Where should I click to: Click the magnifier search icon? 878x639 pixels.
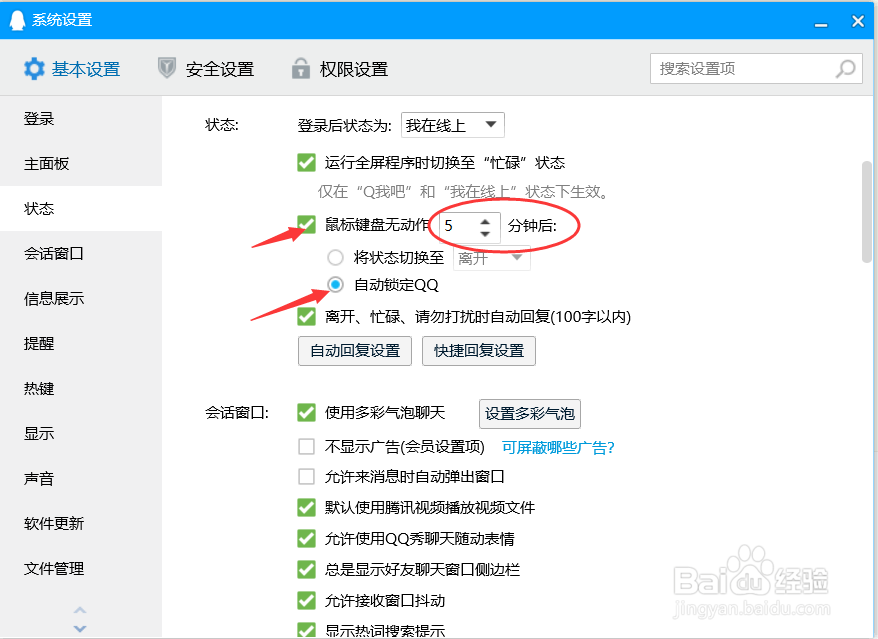(x=846, y=69)
